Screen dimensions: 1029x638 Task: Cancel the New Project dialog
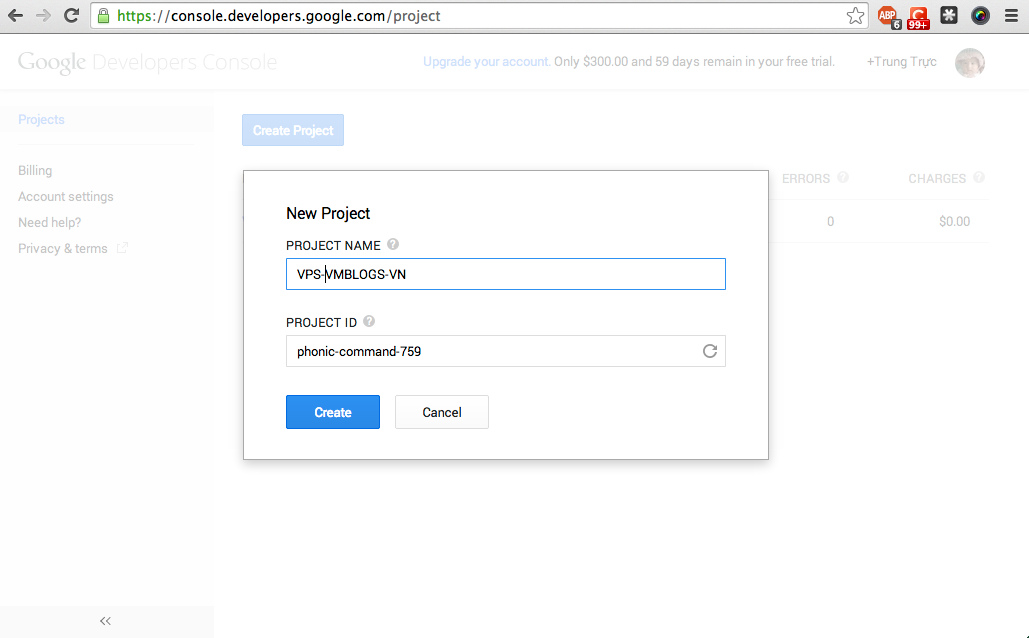click(x=441, y=412)
